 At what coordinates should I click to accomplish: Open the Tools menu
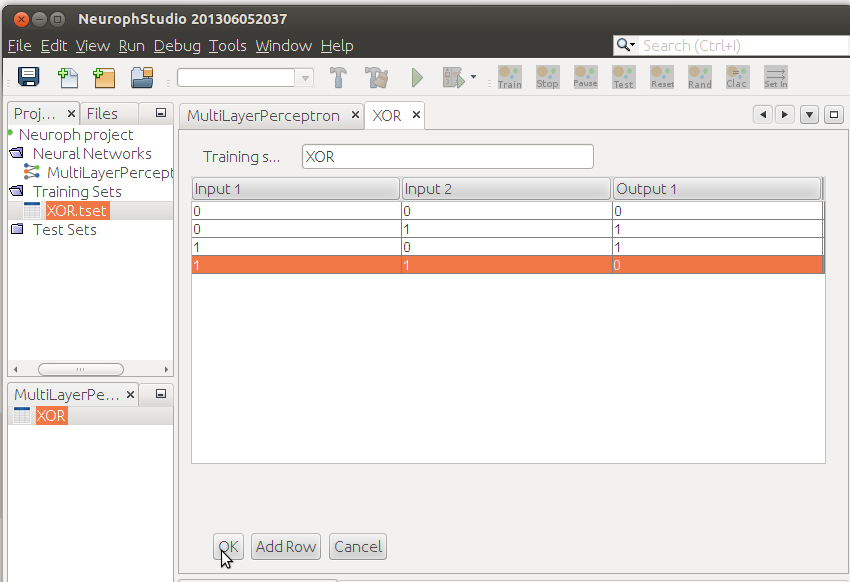click(228, 45)
